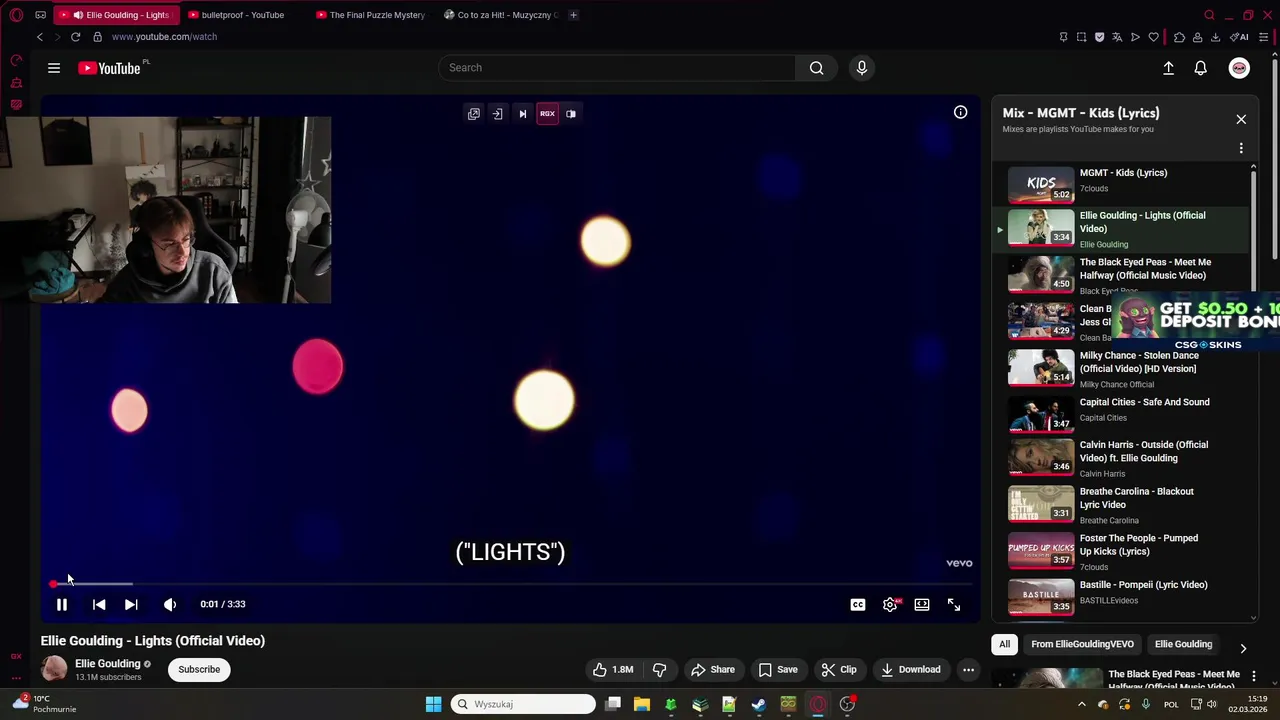Go to YouTube home via logo
1280x720 pixels.
pos(110,68)
